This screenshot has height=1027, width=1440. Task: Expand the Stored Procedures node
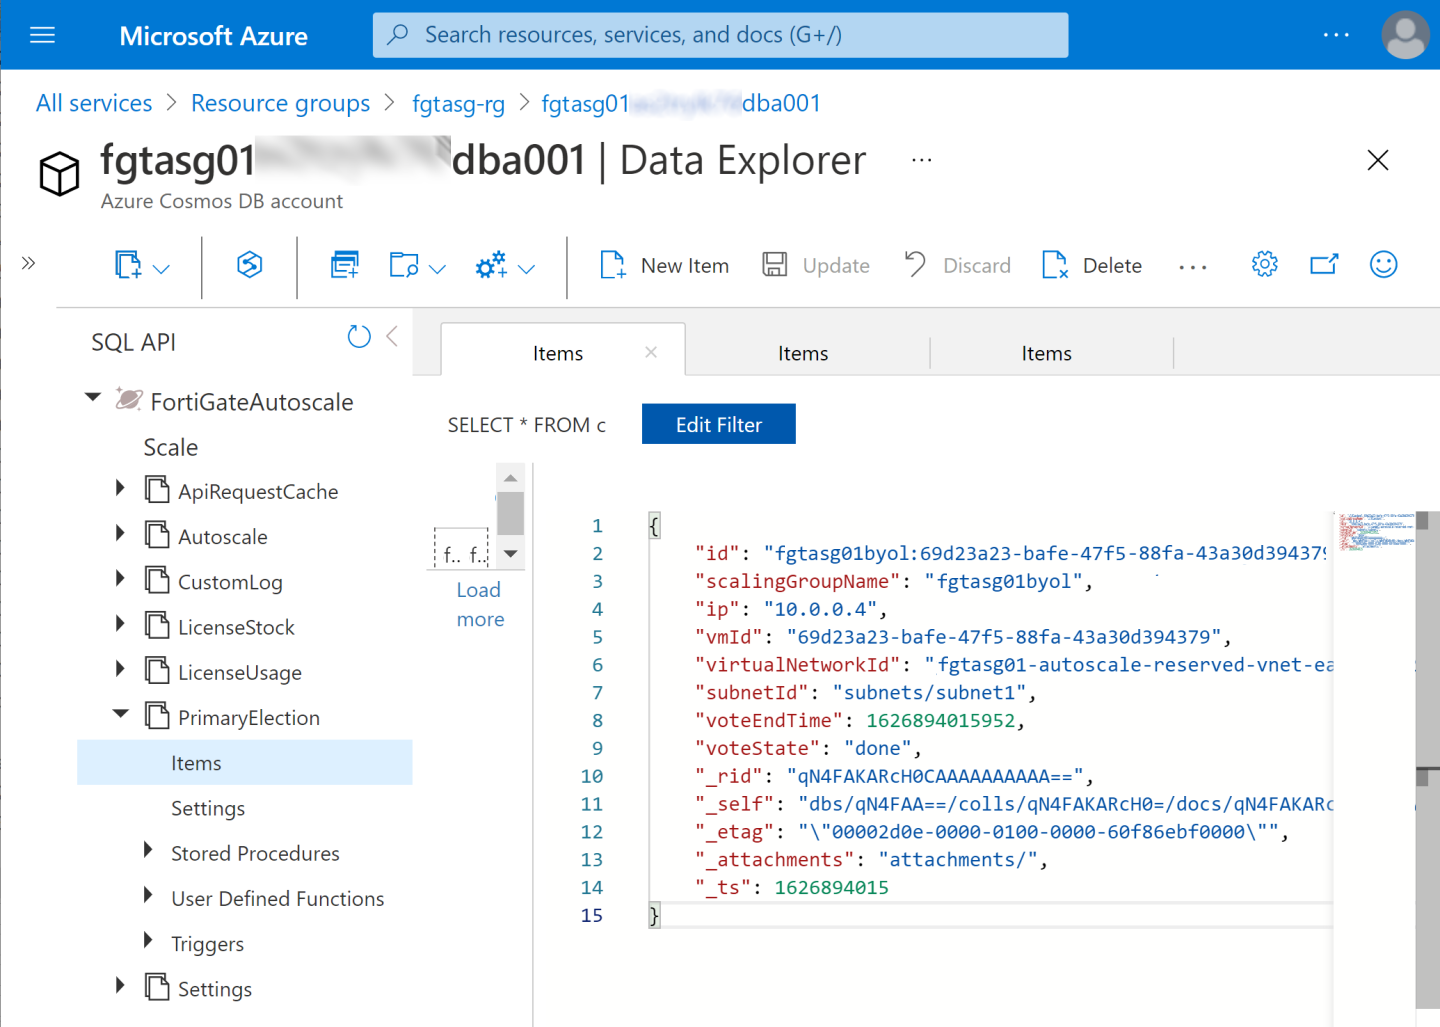tap(148, 850)
